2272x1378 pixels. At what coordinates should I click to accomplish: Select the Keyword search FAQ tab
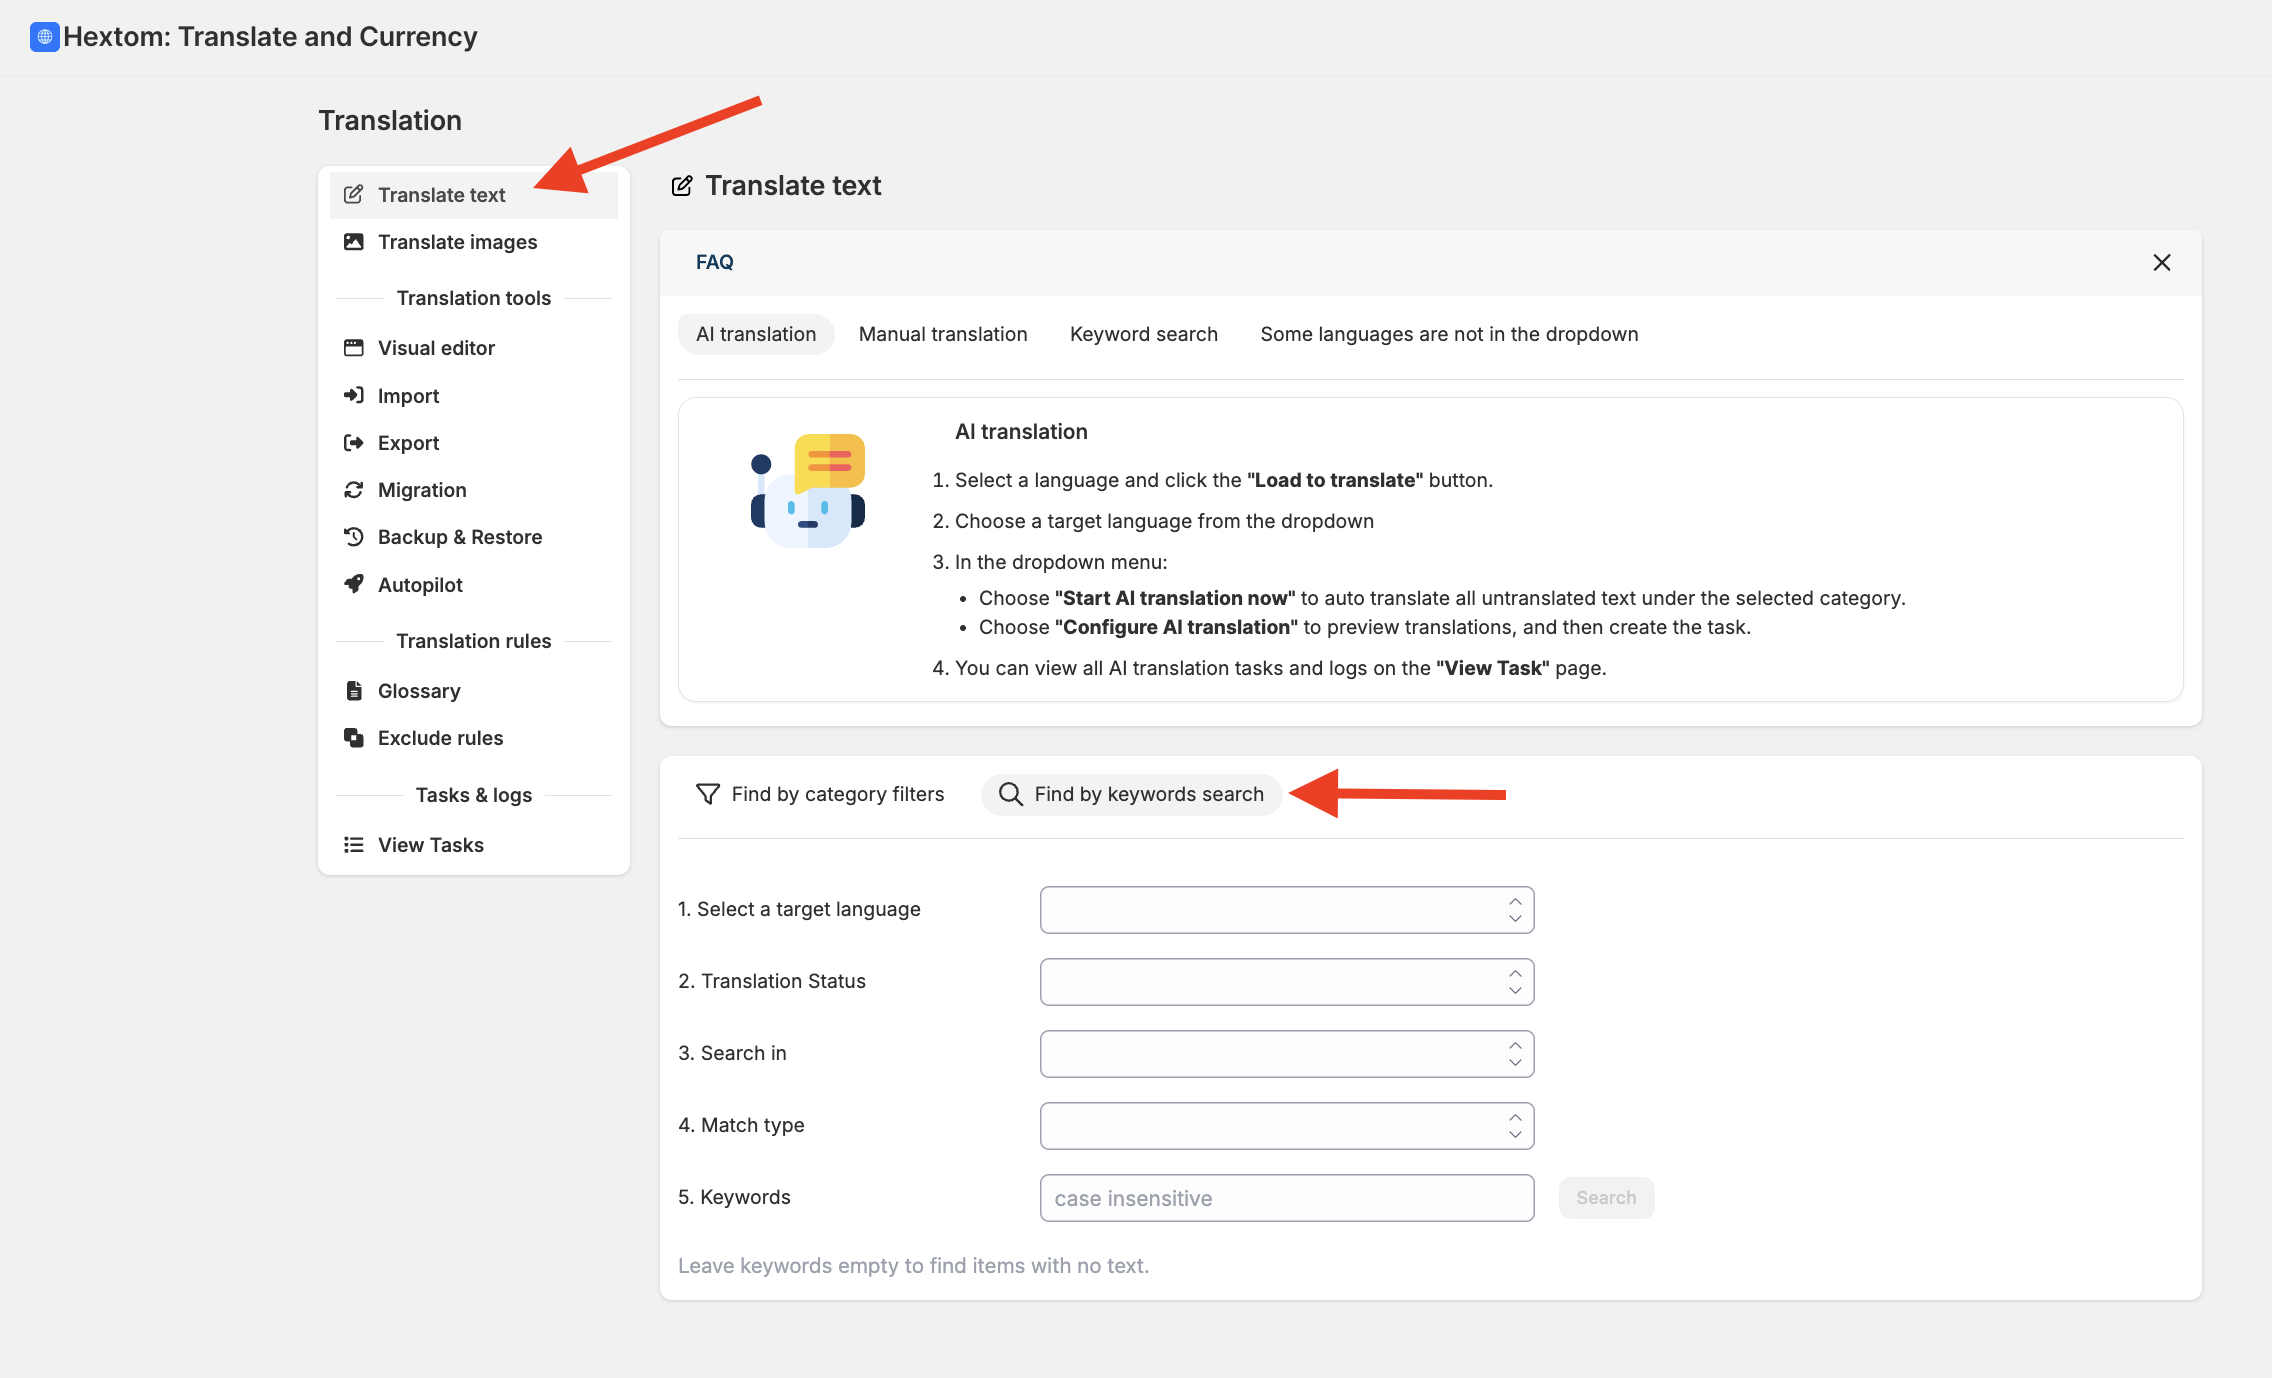click(1143, 334)
